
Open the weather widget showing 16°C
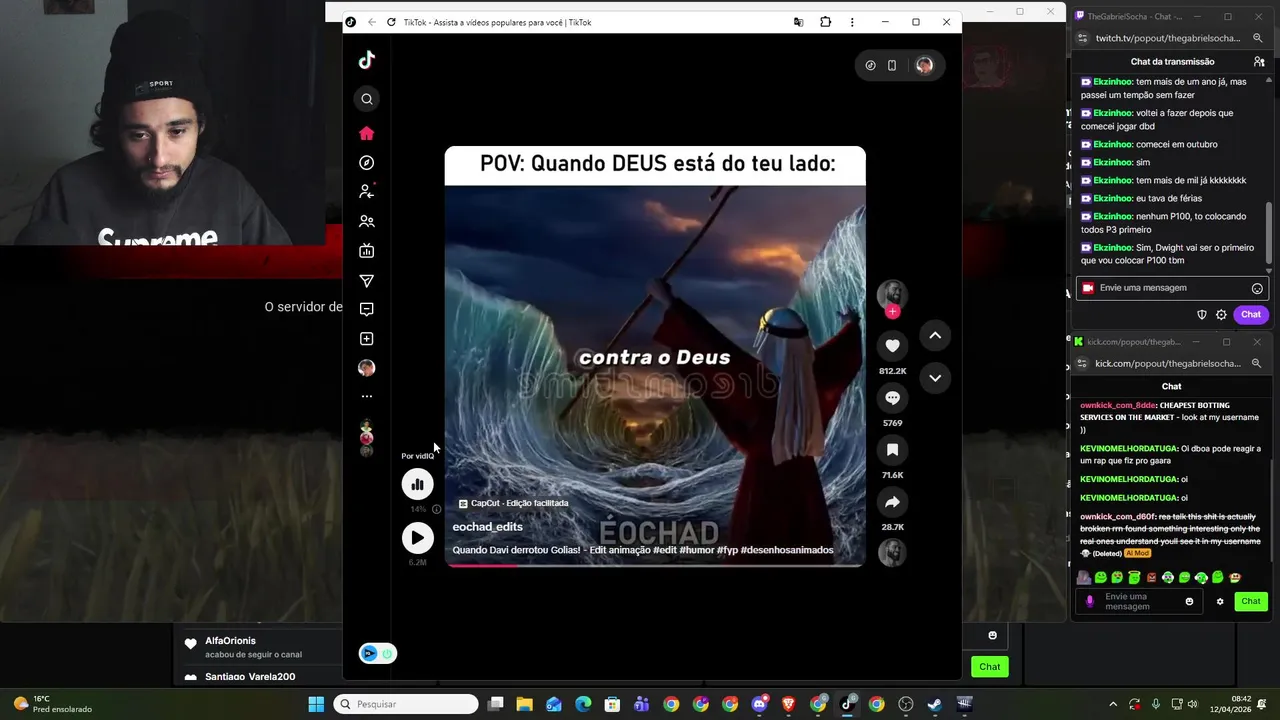click(x=52, y=704)
